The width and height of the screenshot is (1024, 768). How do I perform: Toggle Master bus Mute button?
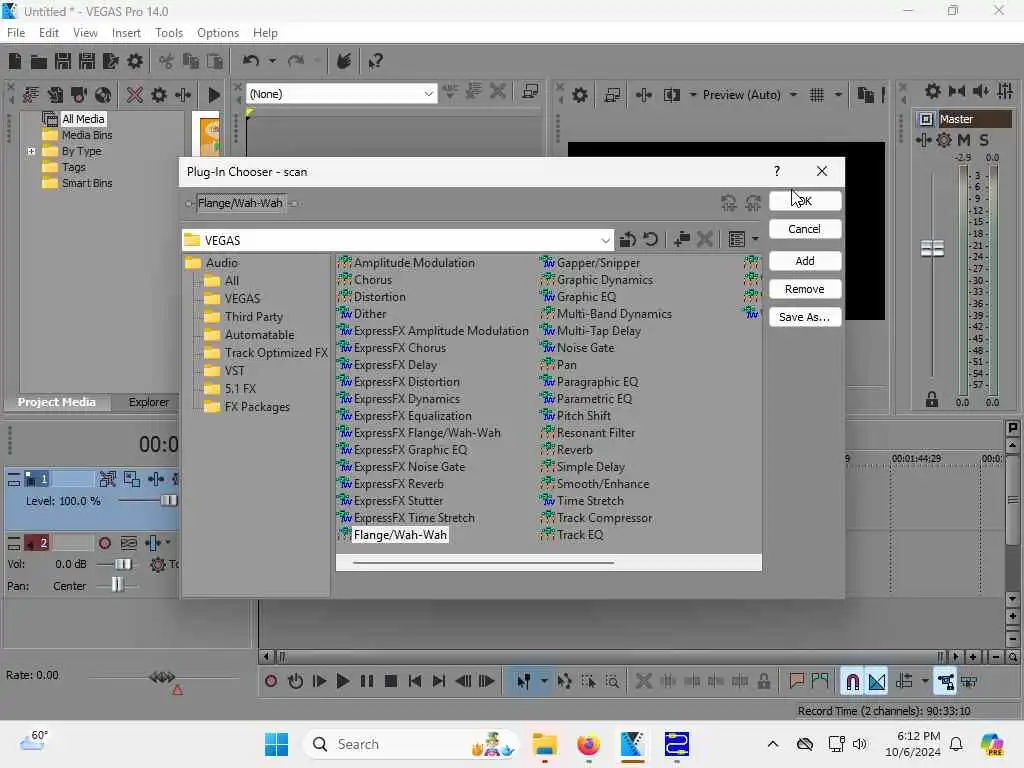pos(964,140)
